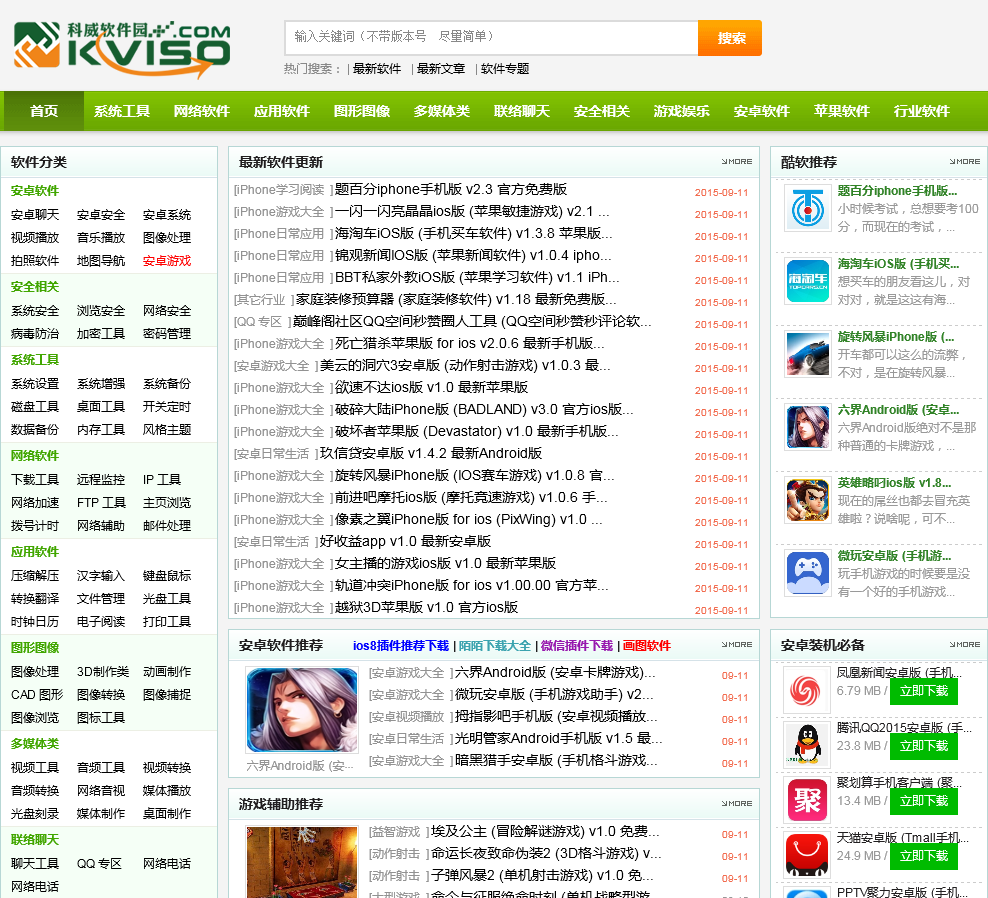Open the 联络聊天 navigation menu item

point(522,111)
